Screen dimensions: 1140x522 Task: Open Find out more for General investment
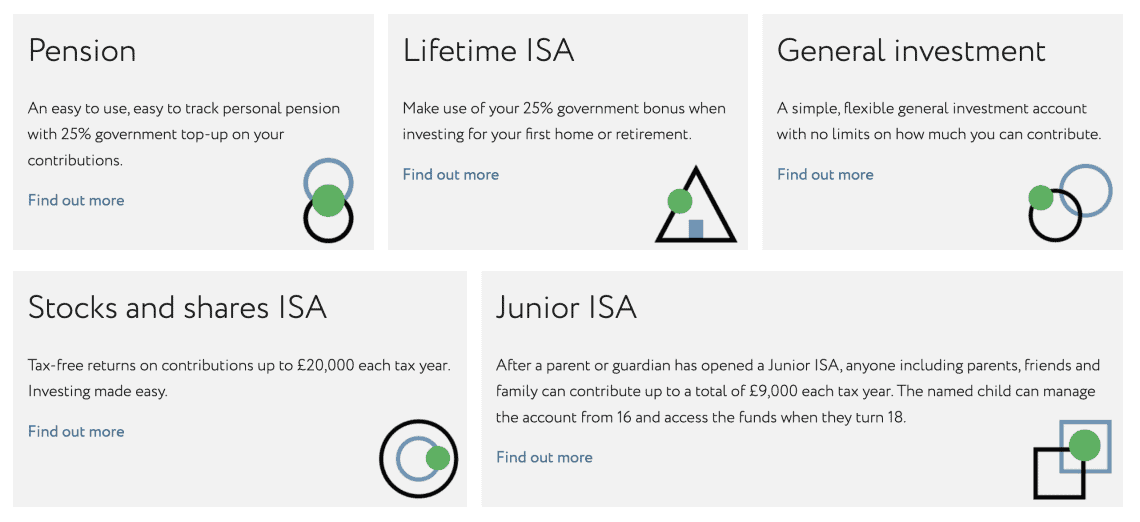[x=825, y=174]
